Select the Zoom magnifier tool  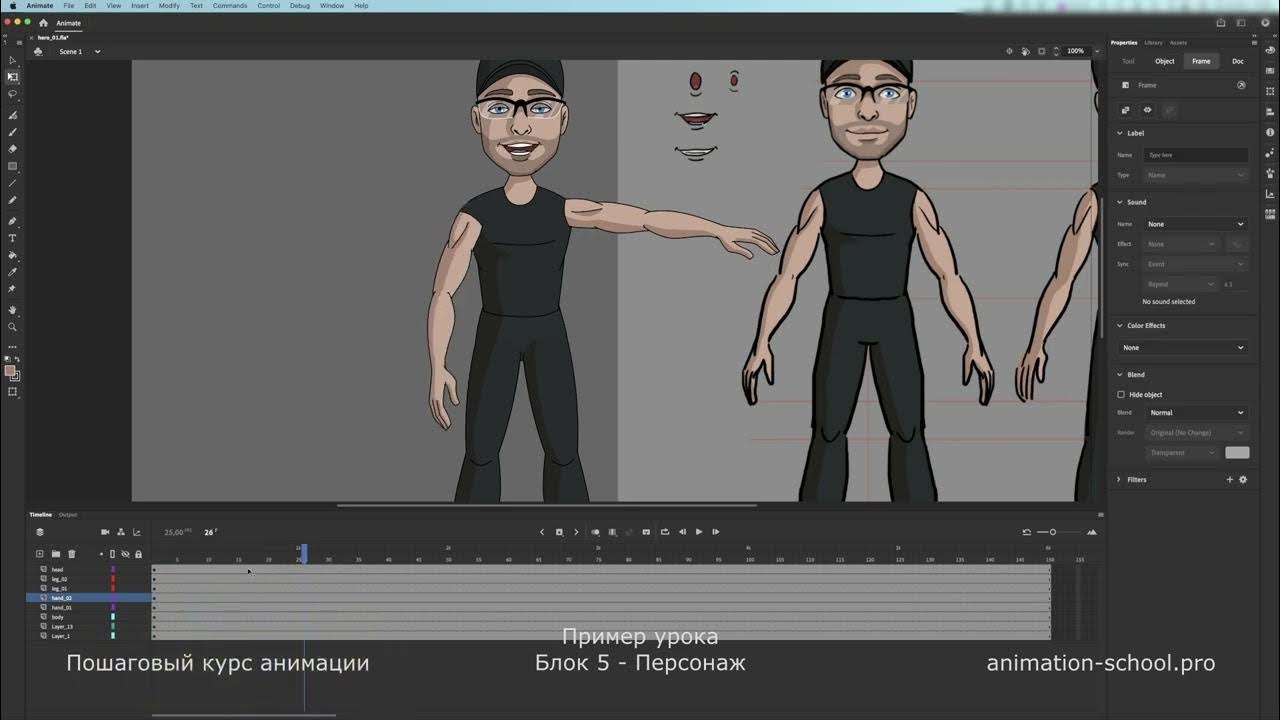pos(12,327)
